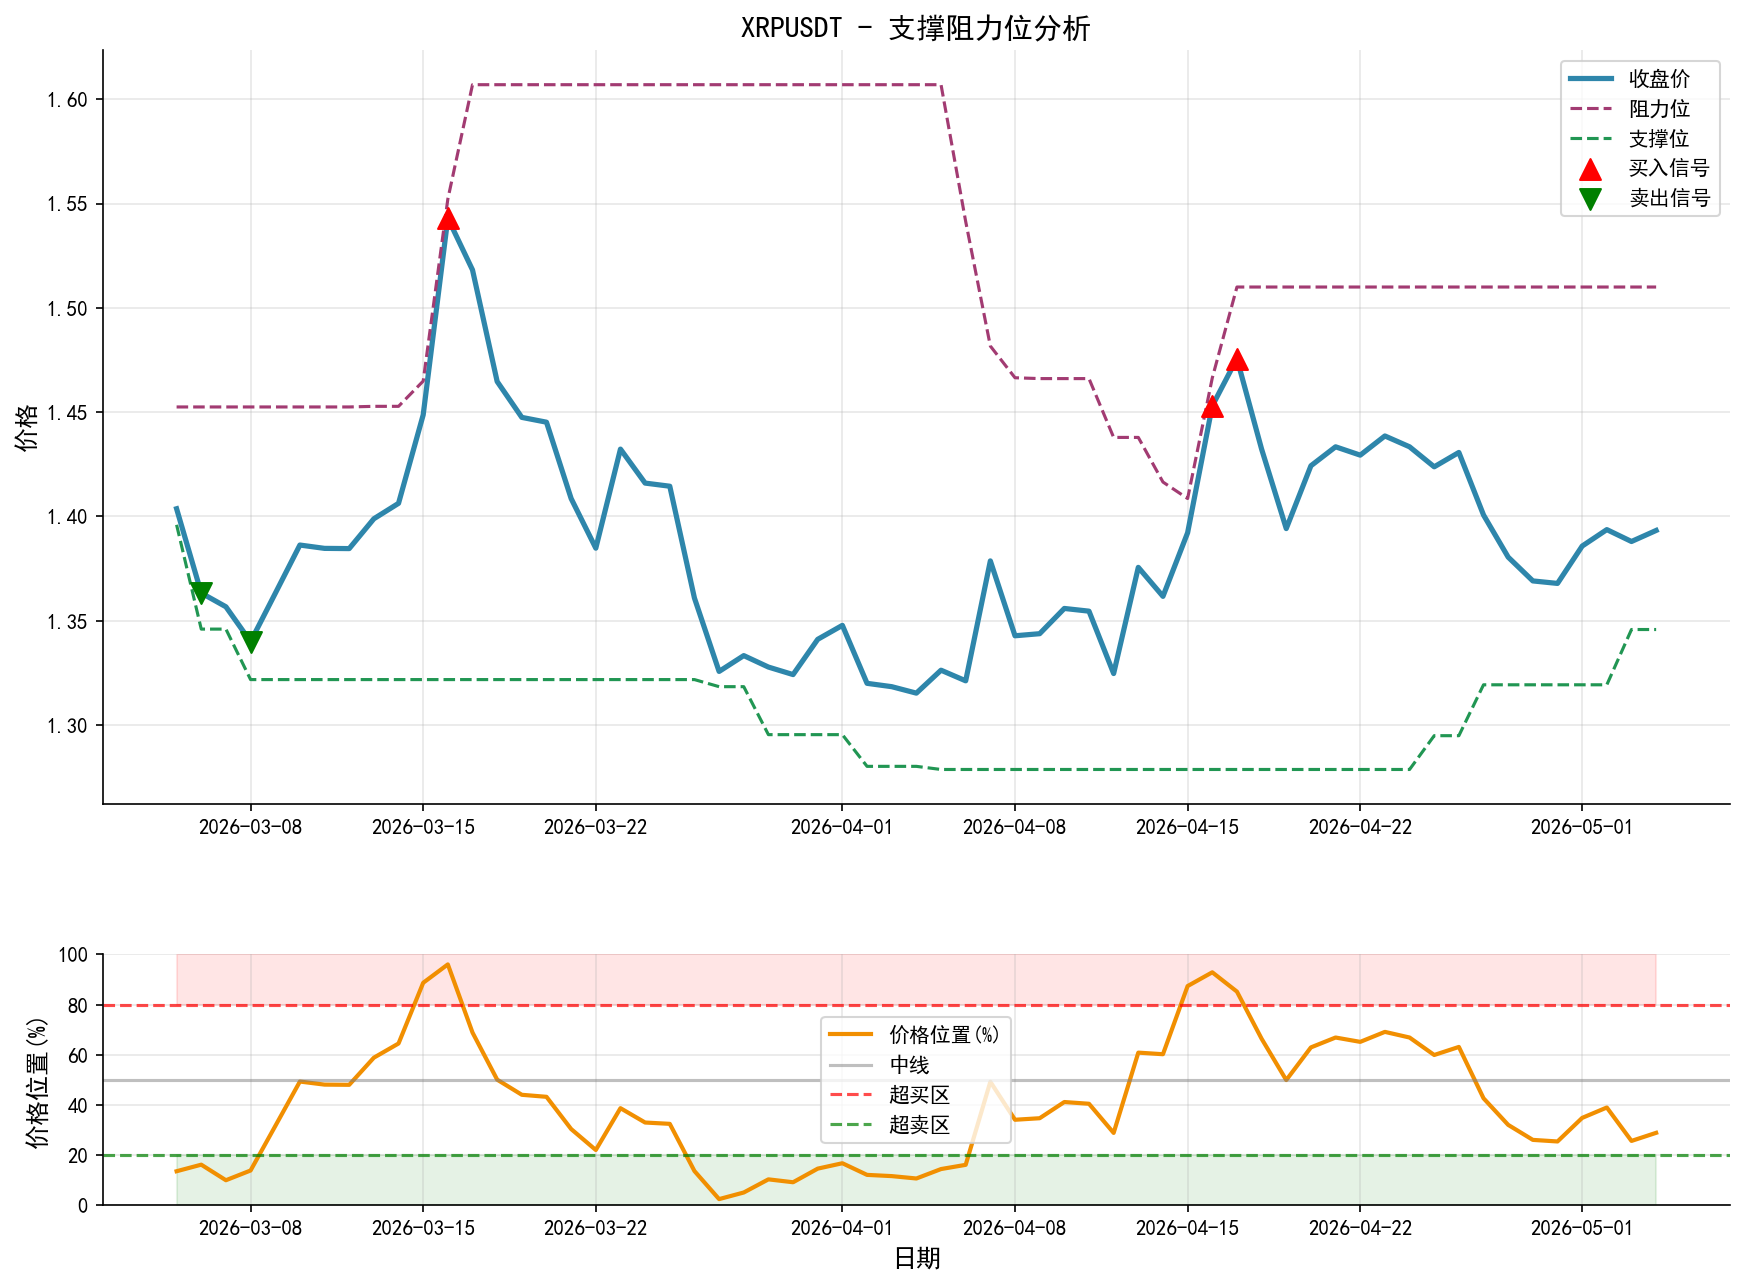Click the 超买区 legend entry
1745x1284 pixels.
coord(890,1095)
